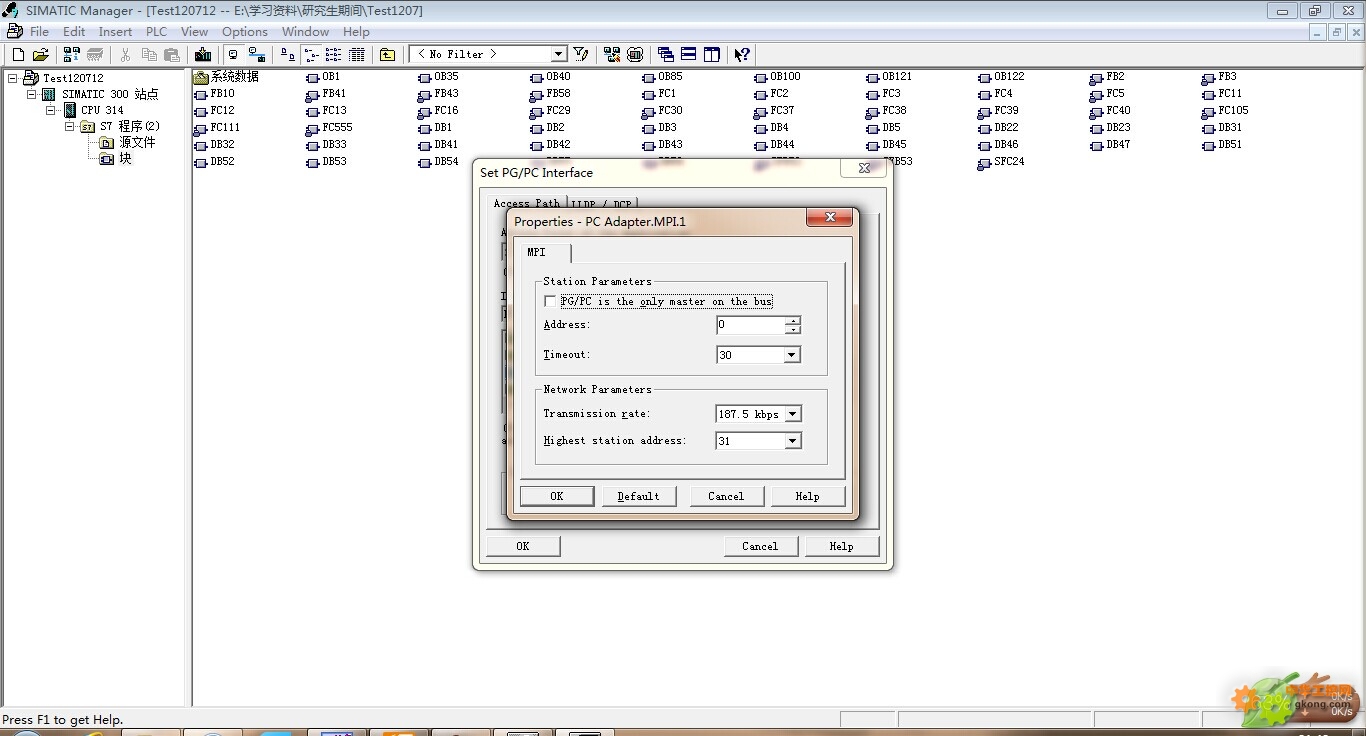The image size is (1366, 736).
Task: Collapse the S7 程序(2) tree node
Action: (70, 126)
